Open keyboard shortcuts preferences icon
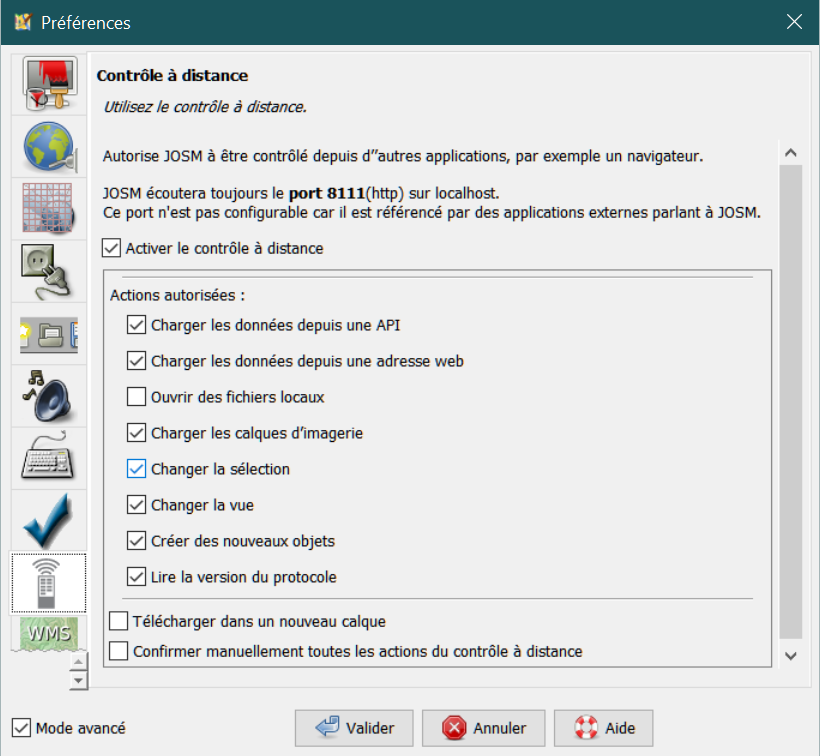This screenshot has height=756, width=820. tap(48, 457)
